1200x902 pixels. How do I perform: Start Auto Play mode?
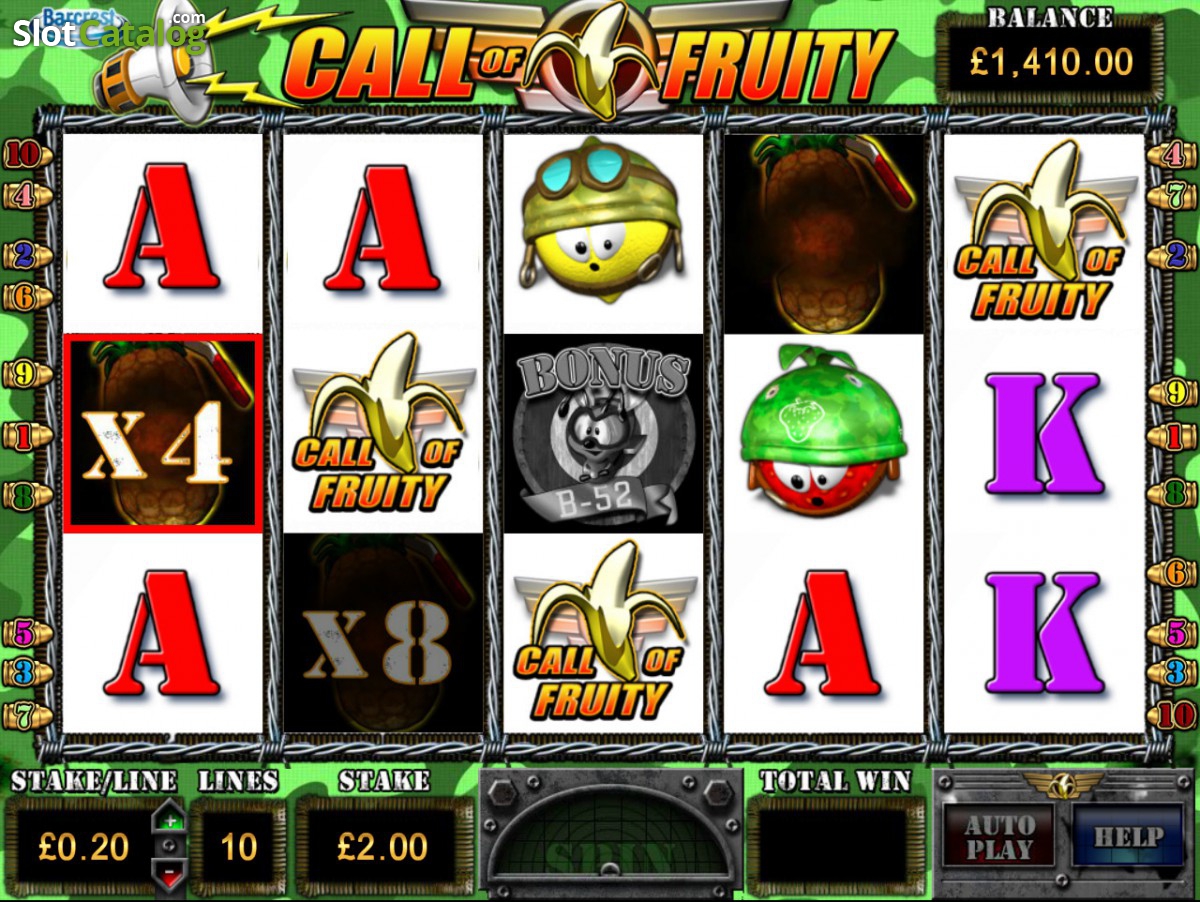coord(997,838)
